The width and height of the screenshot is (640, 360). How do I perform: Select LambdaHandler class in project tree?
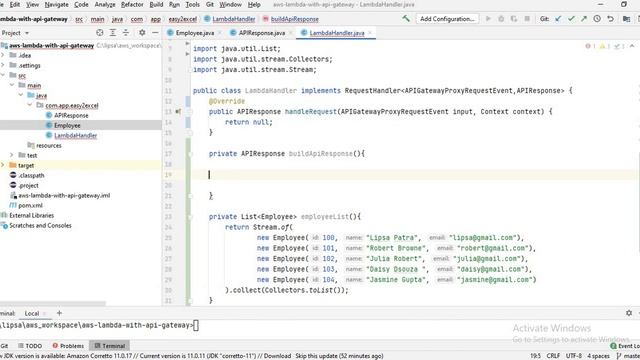76,136
